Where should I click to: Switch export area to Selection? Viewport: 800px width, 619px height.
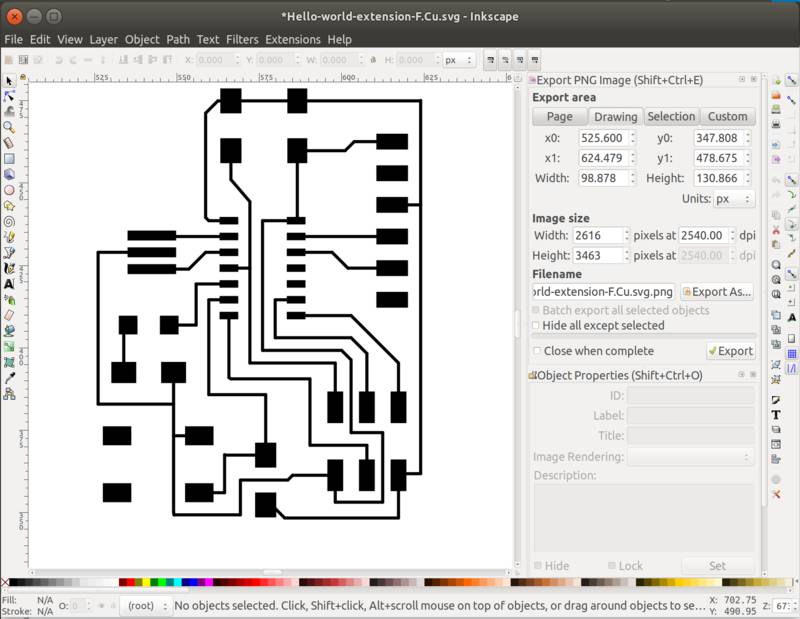(x=671, y=116)
